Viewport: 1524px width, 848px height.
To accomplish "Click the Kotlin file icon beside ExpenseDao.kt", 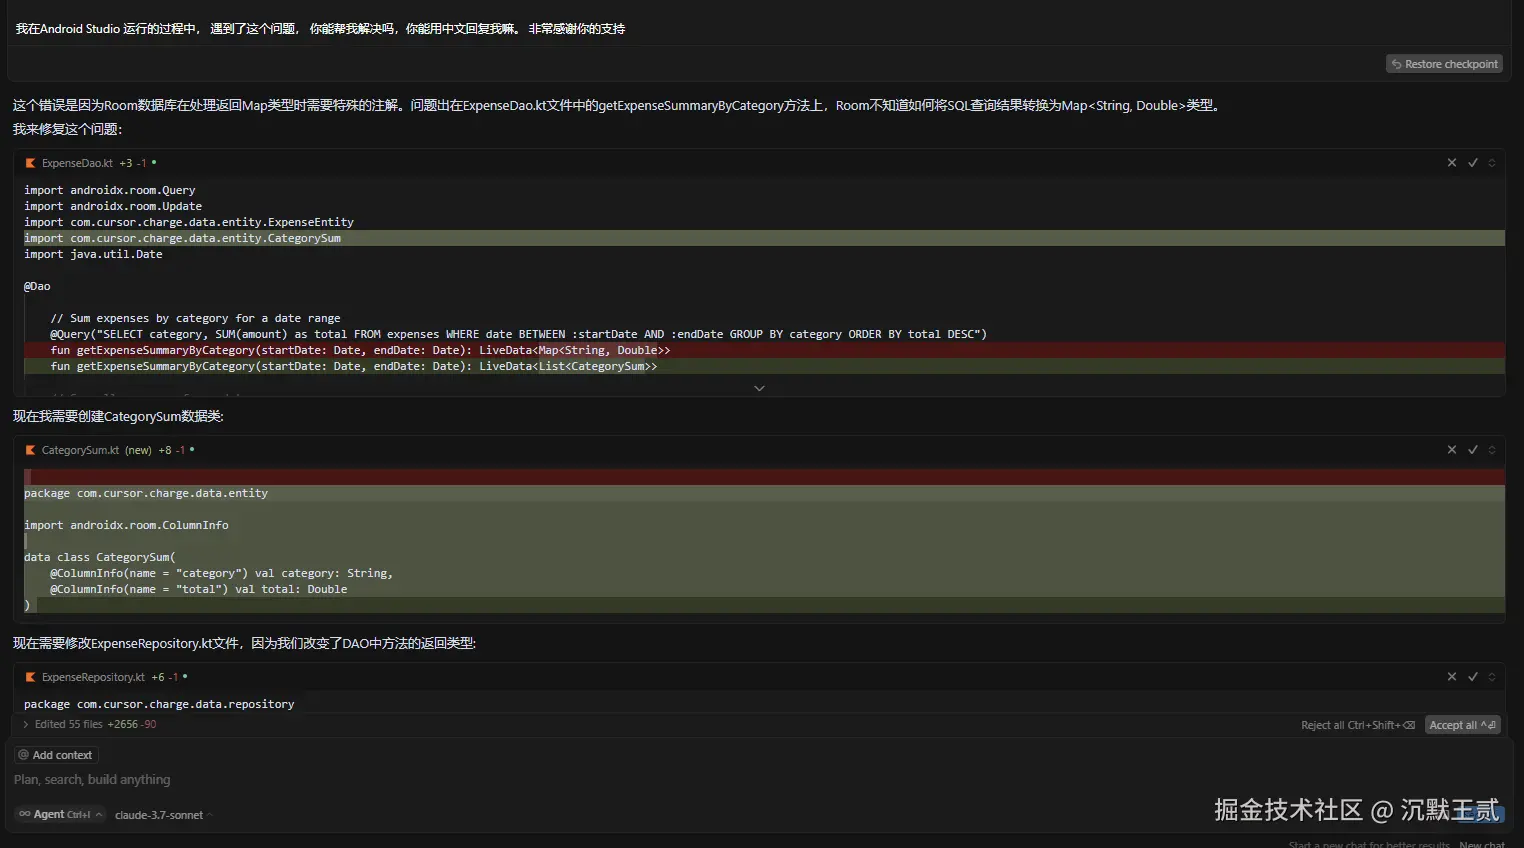I will point(30,163).
